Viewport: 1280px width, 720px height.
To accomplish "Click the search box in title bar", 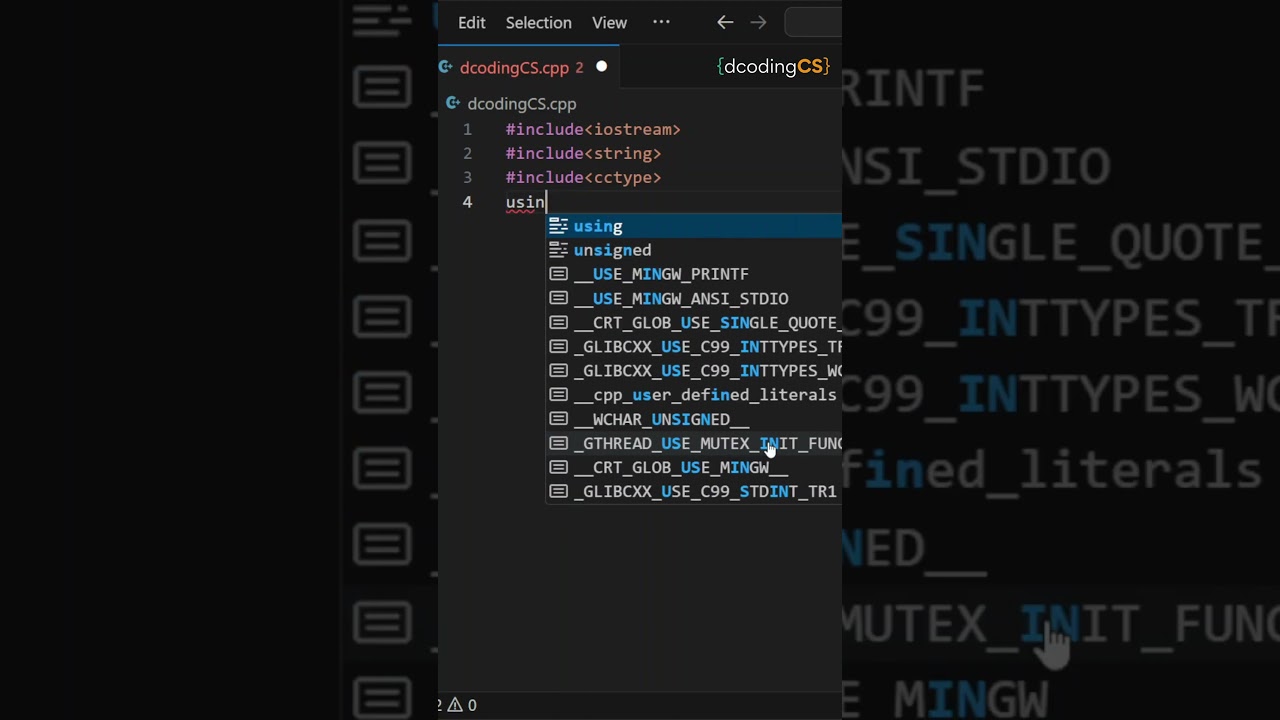I will 813,22.
